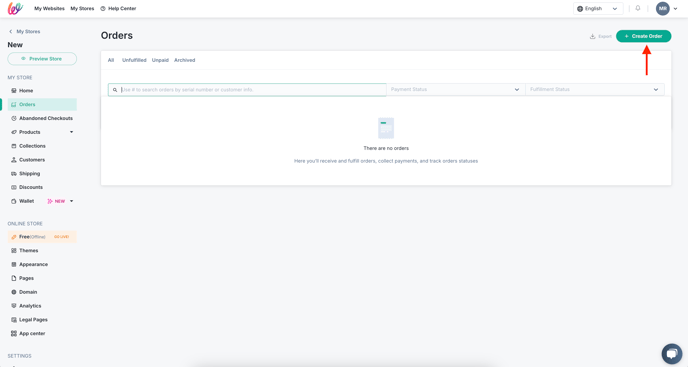Select Orders in the sidebar
The image size is (688, 367).
pyautogui.click(x=42, y=104)
